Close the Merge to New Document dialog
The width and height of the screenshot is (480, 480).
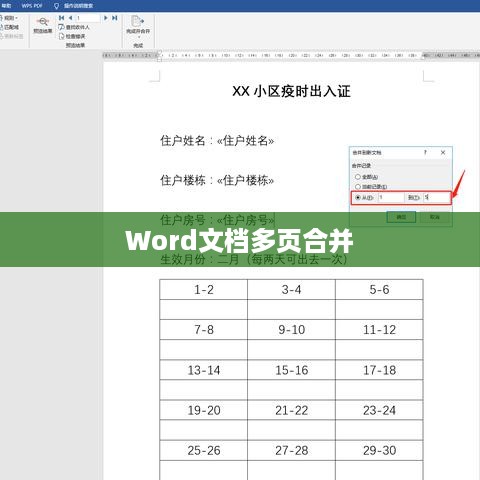tap(443, 152)
